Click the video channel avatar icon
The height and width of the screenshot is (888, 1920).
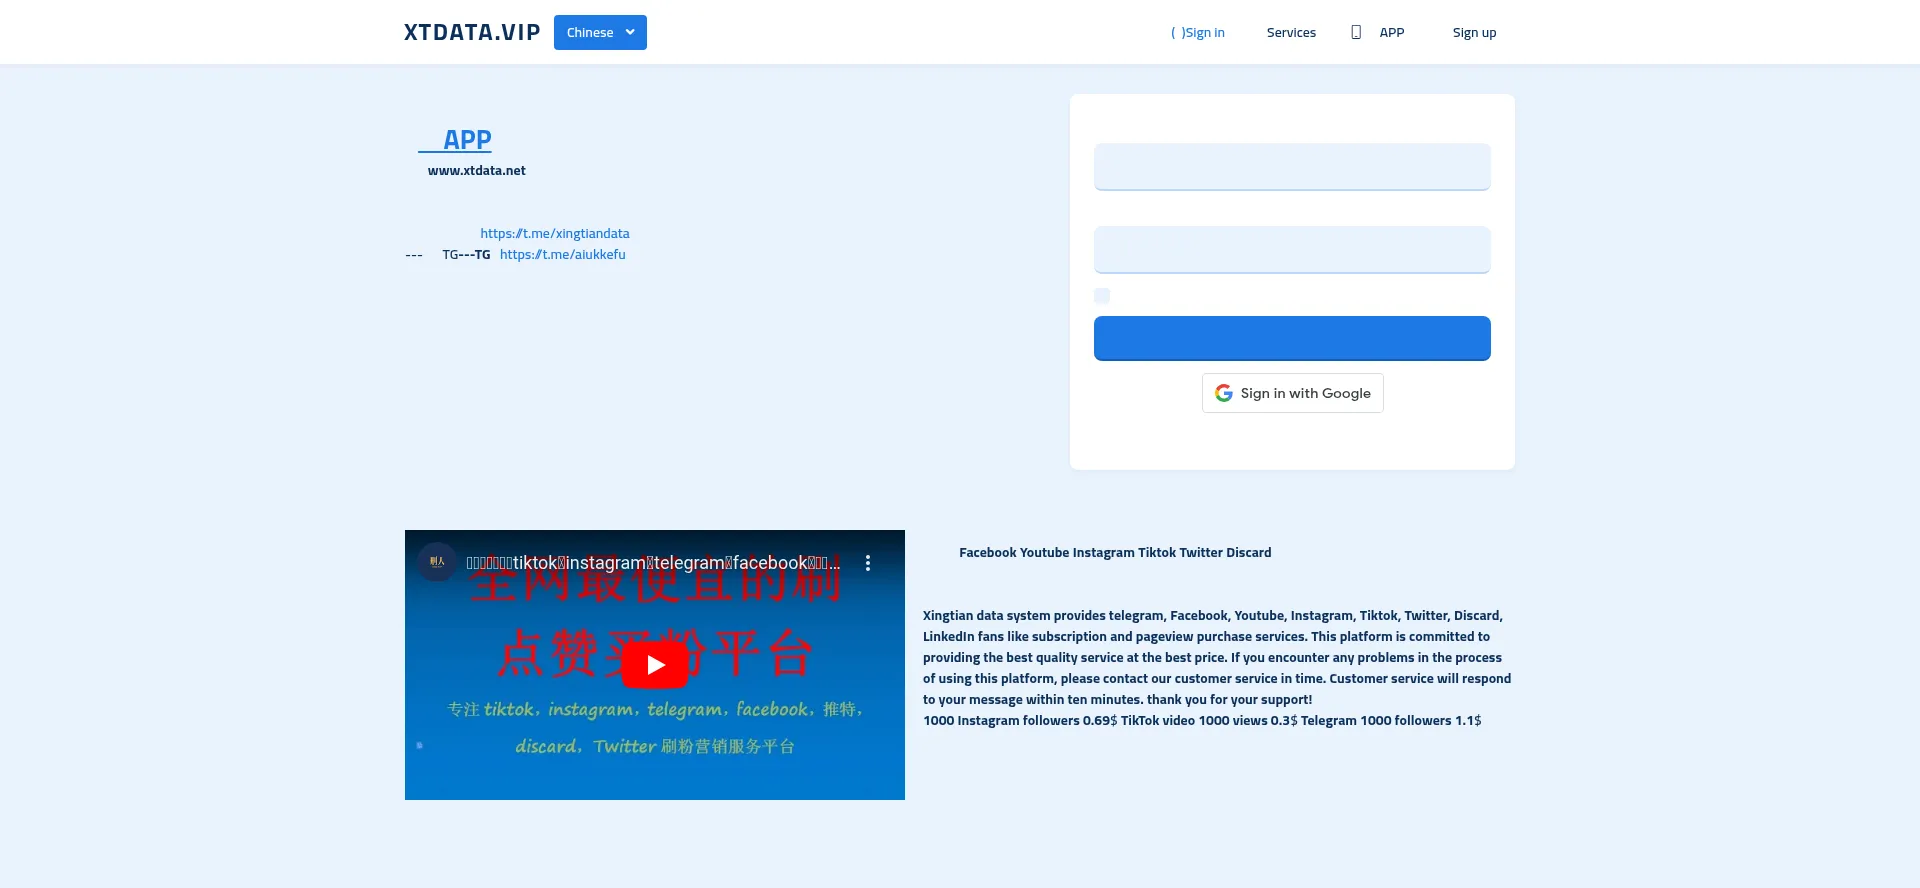click(x=437, y=562)
